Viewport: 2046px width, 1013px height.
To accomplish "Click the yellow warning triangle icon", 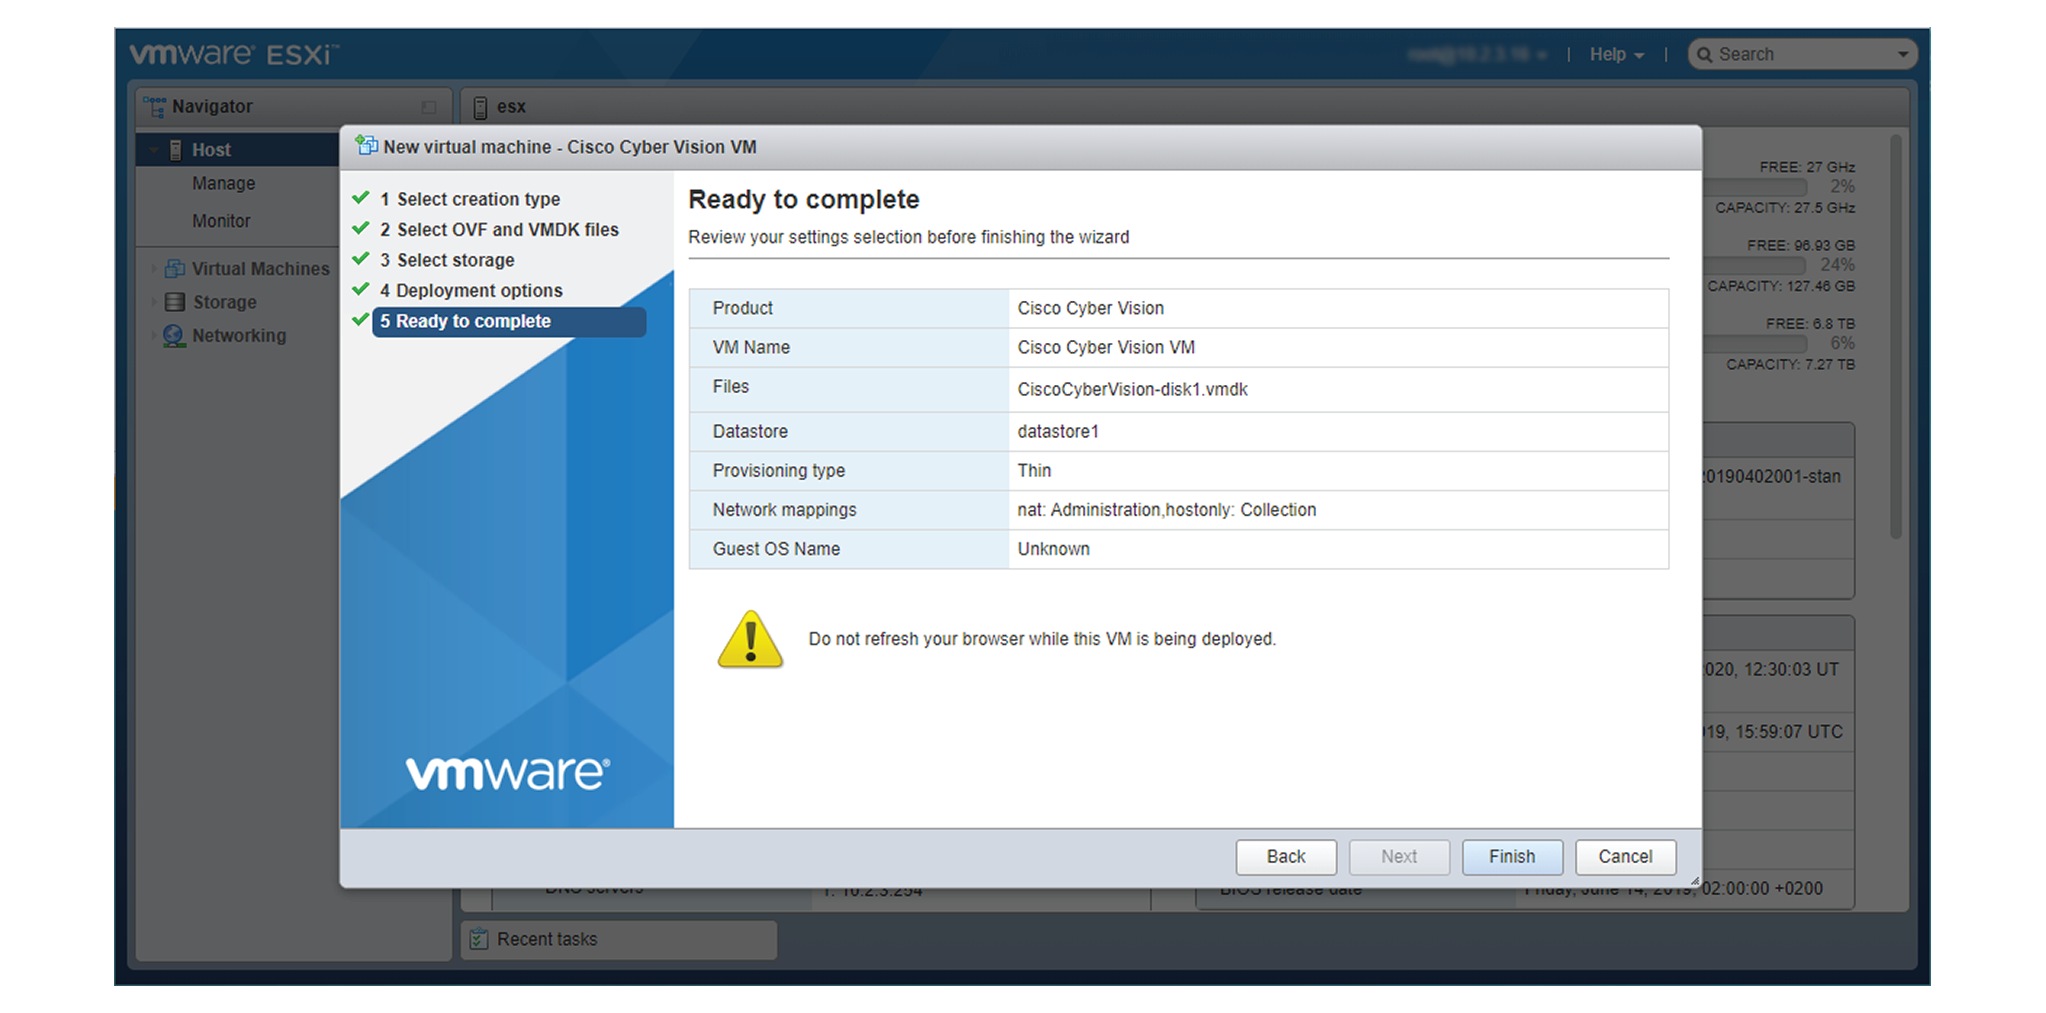I will pos(749,637).
